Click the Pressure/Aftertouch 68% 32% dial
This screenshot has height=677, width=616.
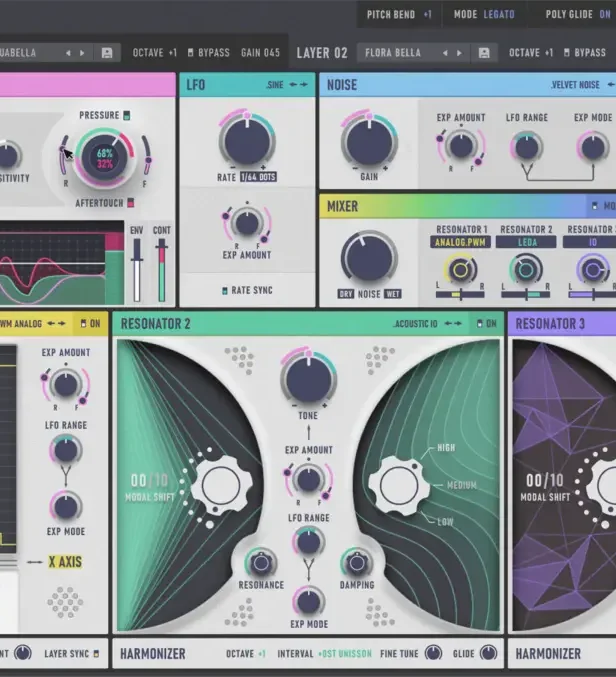(x=104, y=158)
